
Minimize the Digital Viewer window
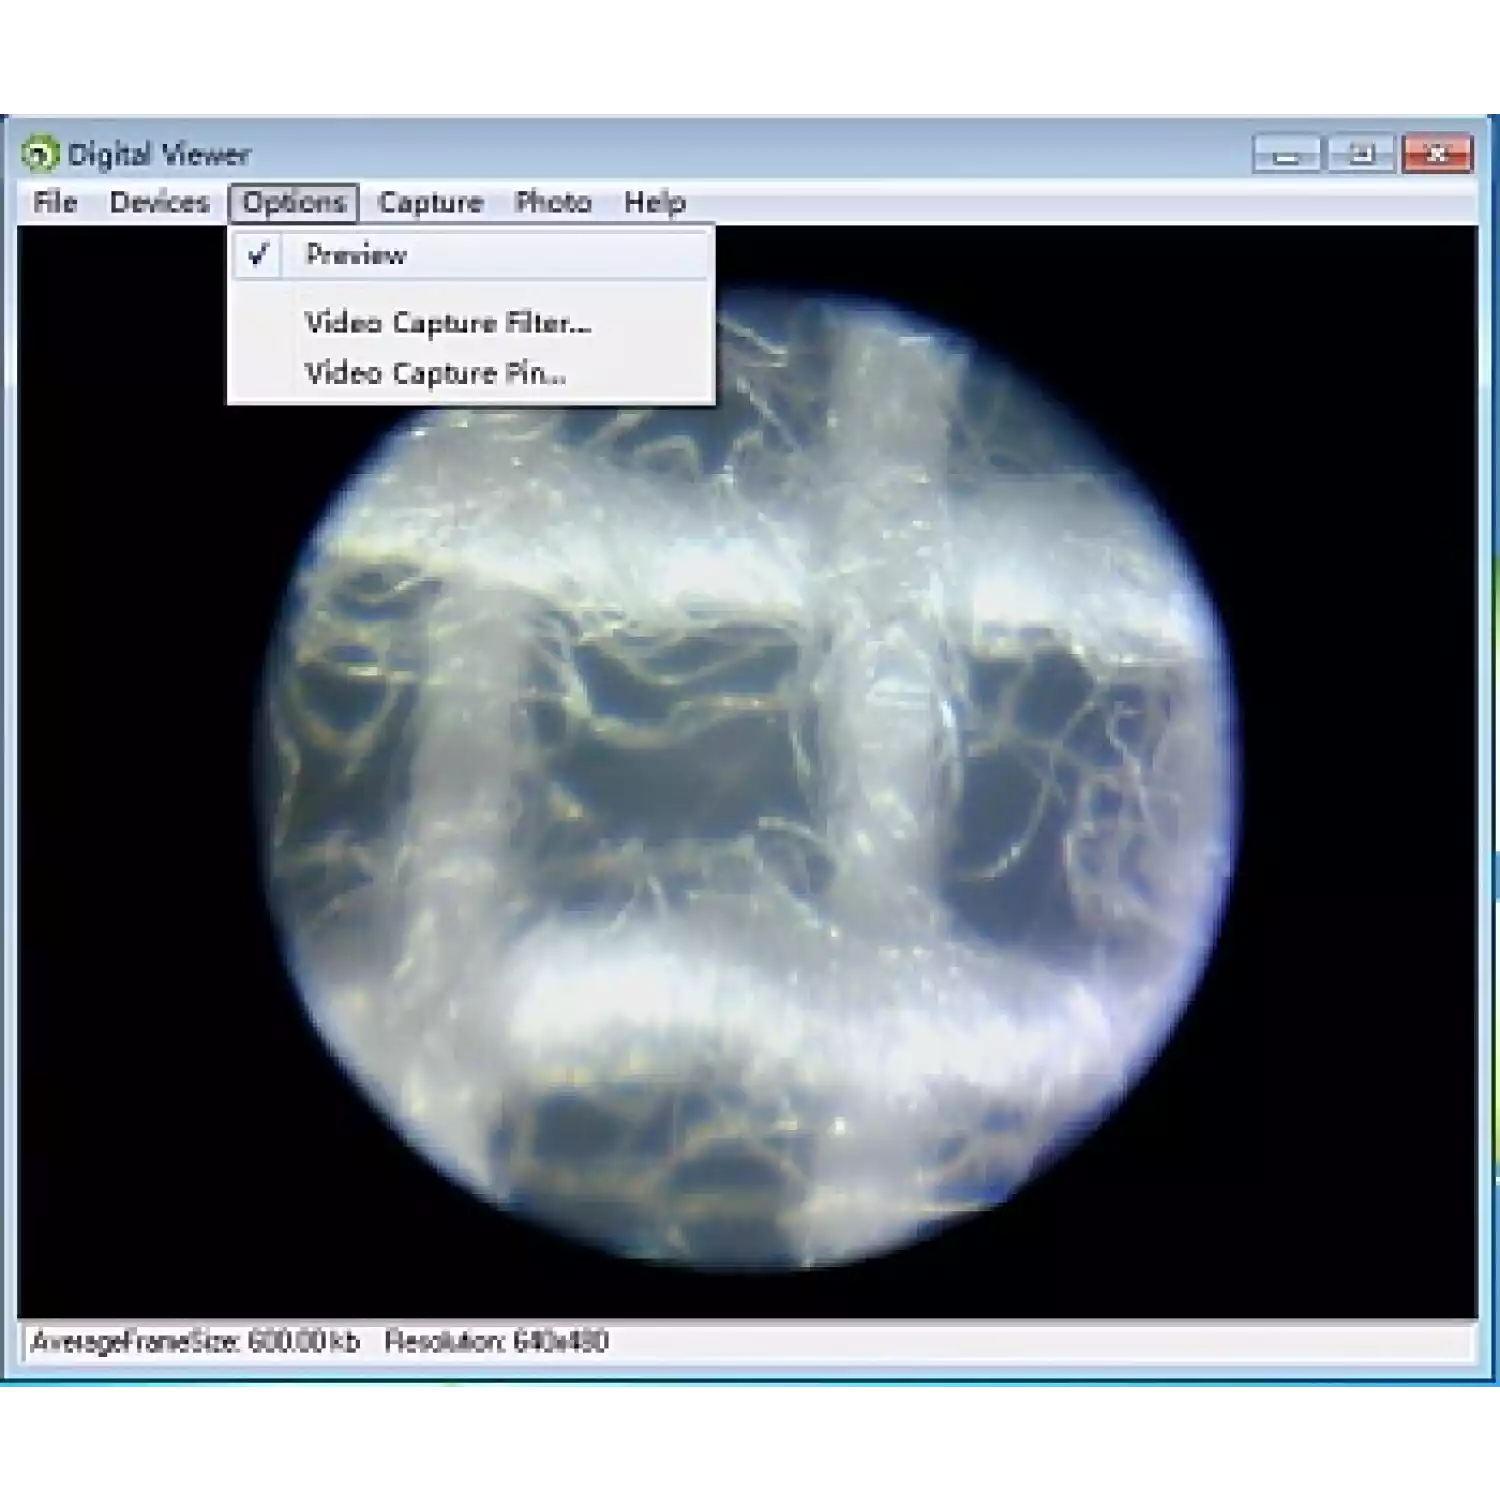coord(1287,155)
